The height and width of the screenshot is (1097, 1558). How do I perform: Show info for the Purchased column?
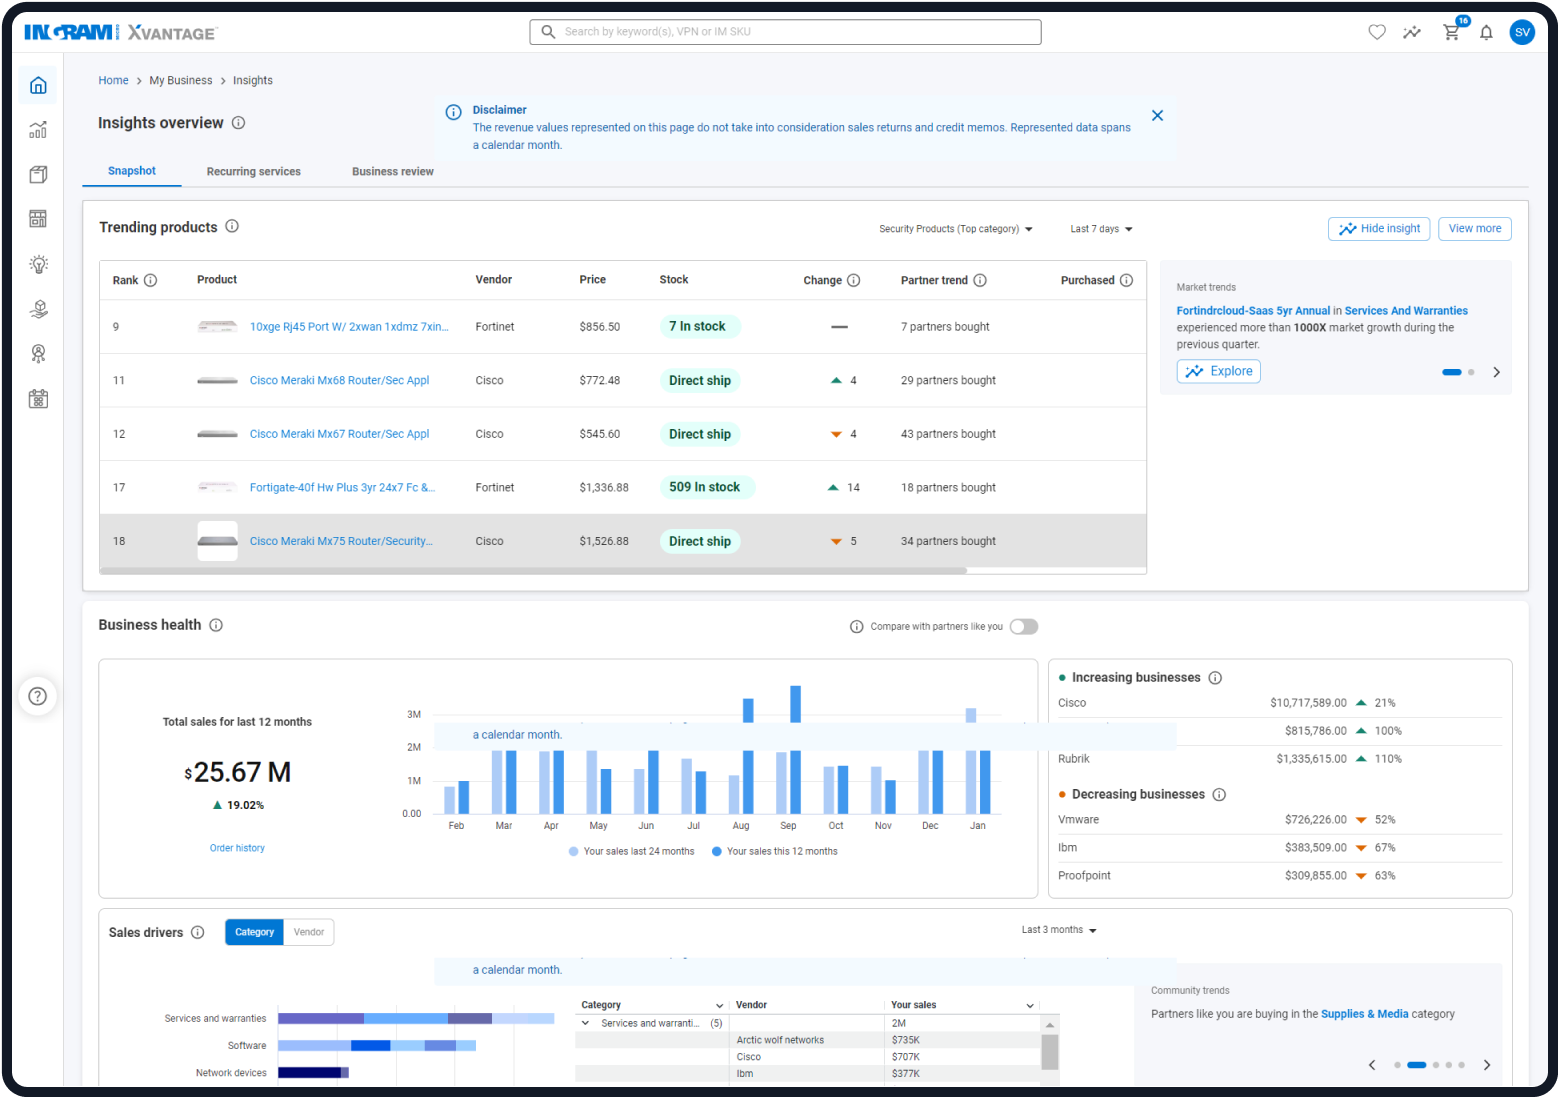tap(1127, 280)
